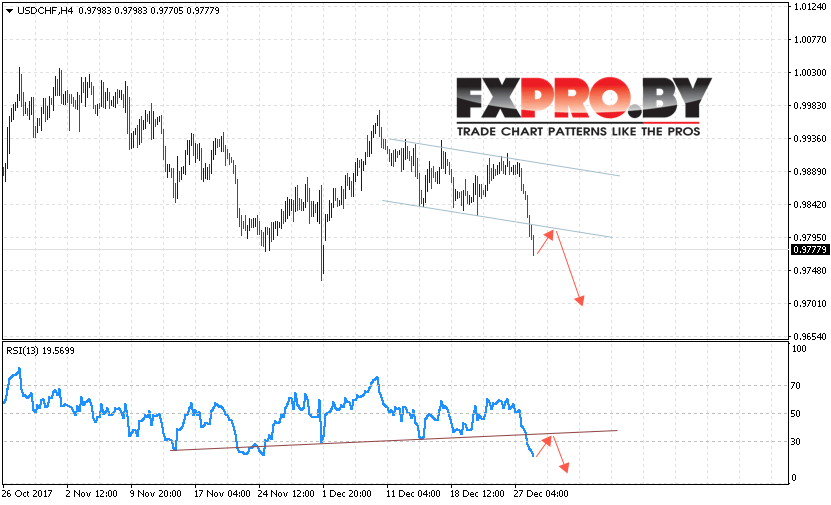Open the chart dropdown triangle beside USDCHF,H4
Screen dimensions: 831x505
pos(9,11)
